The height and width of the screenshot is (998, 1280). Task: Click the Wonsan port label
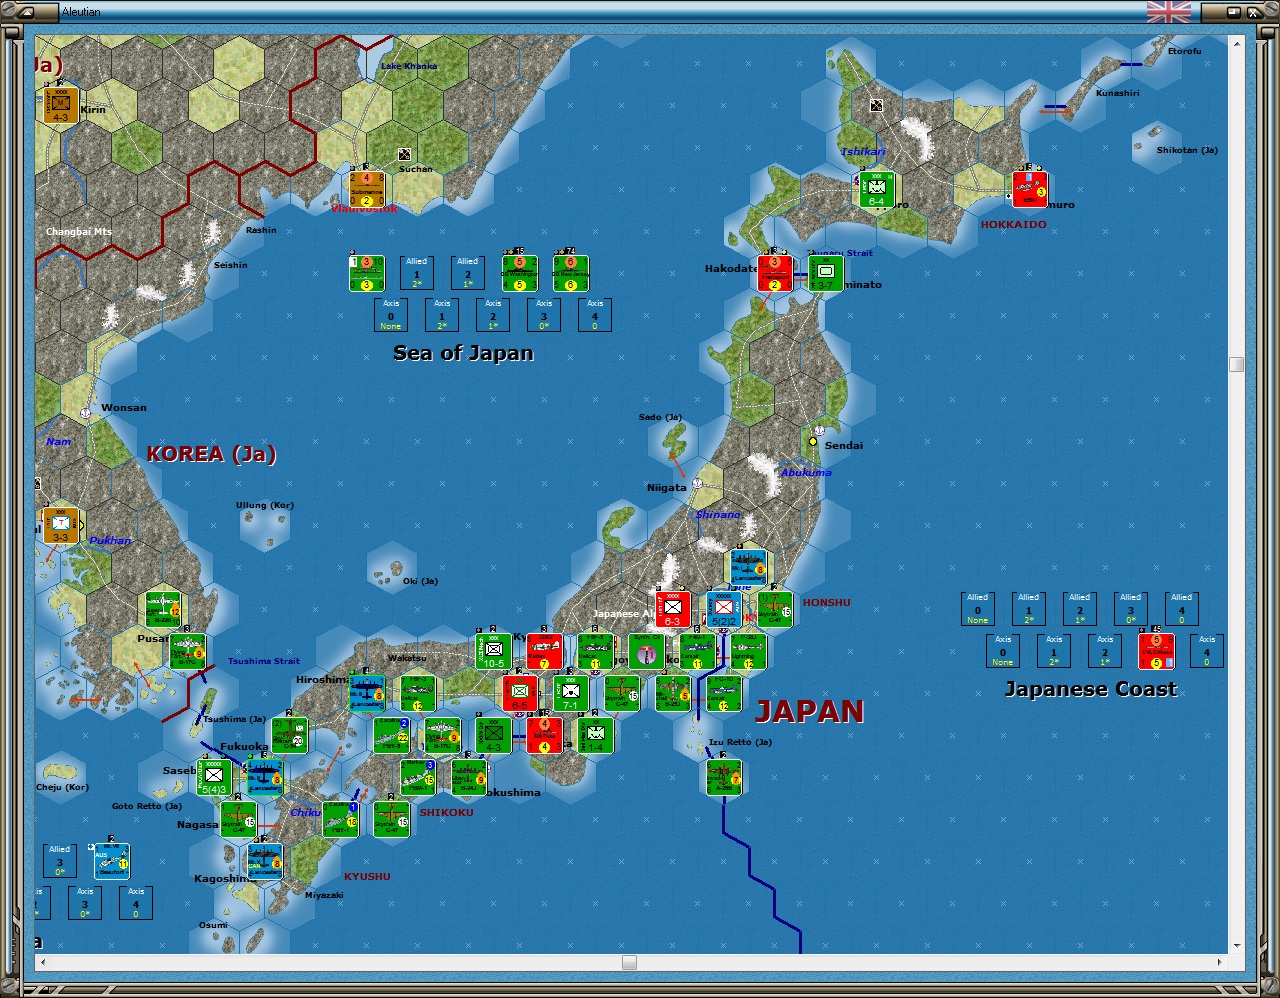[x=123, y=407]
